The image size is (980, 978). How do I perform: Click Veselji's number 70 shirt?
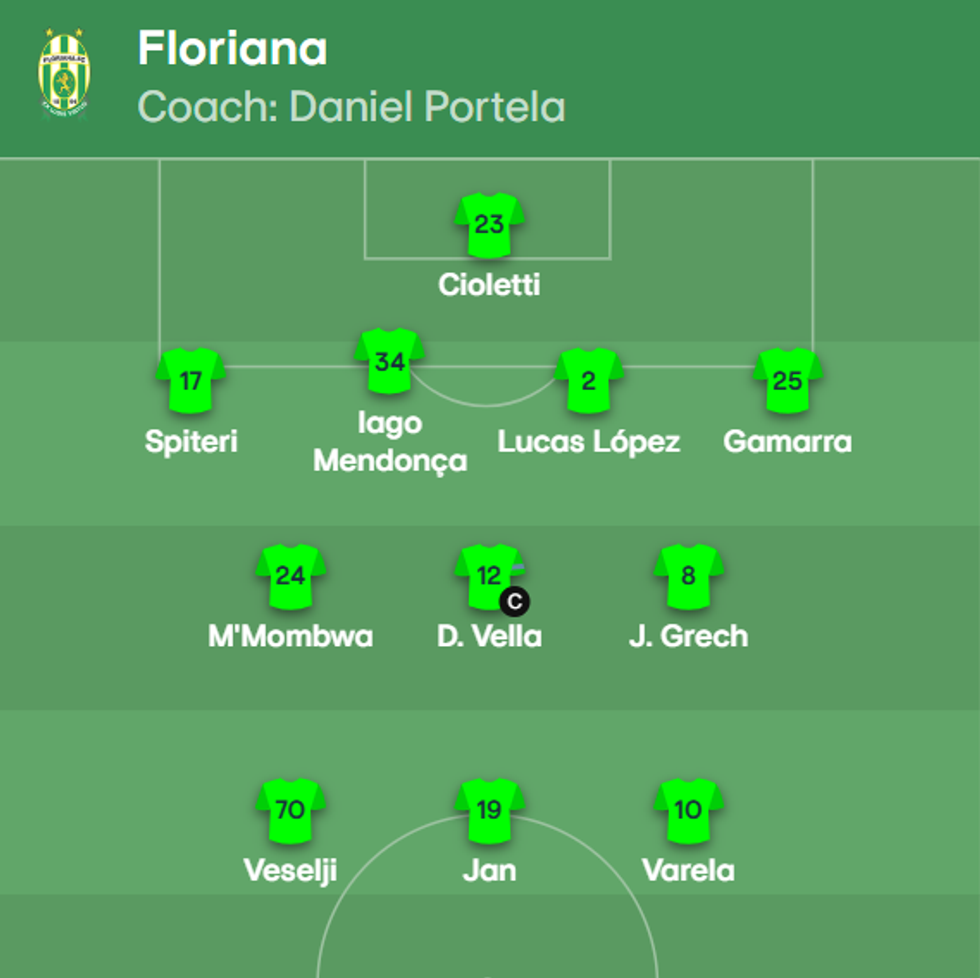click(290, 811)
